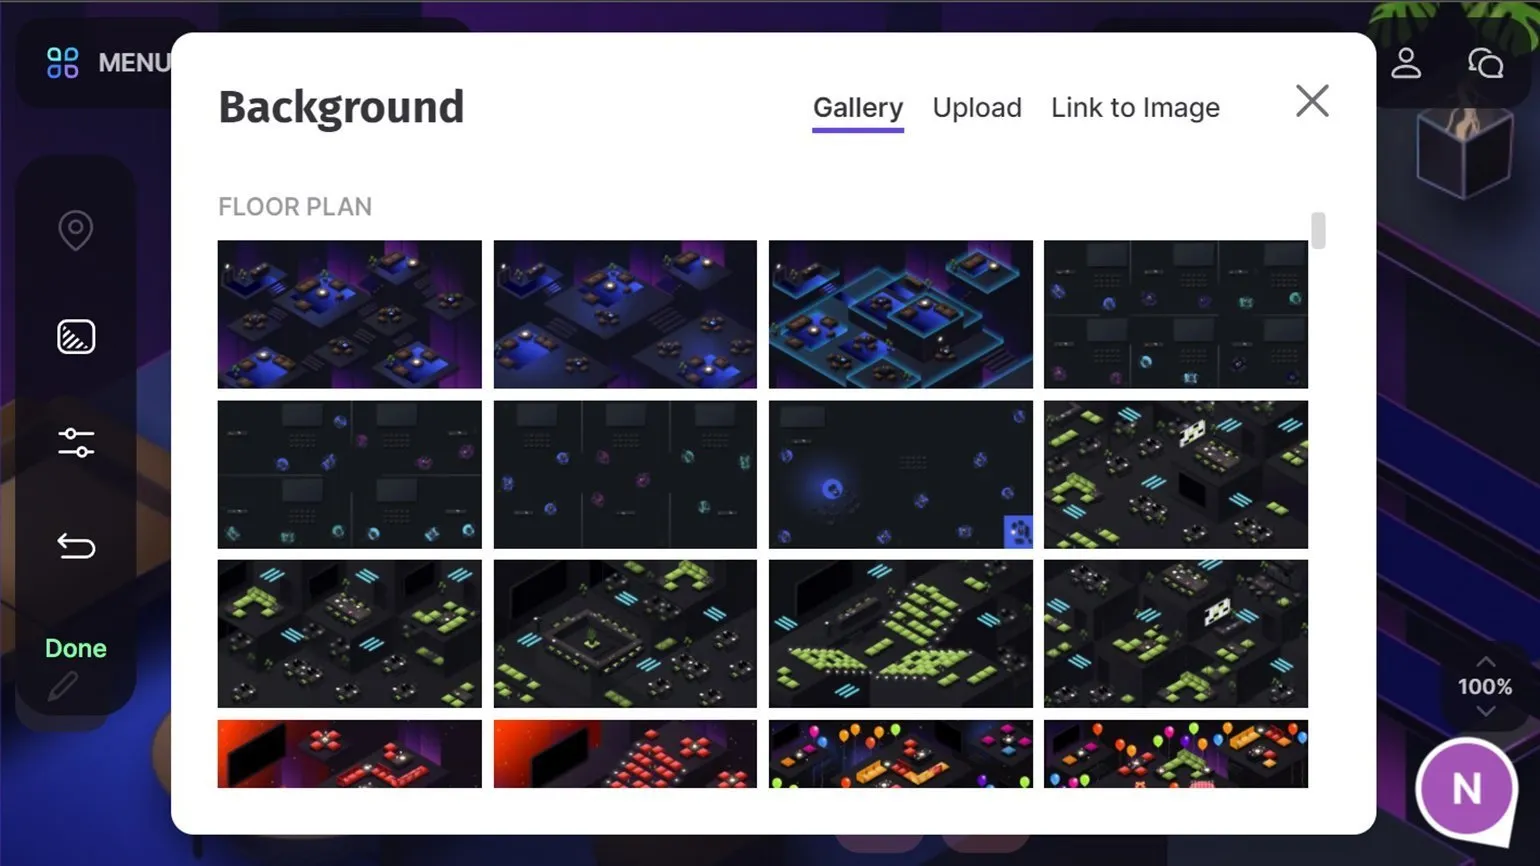Viewport: 1540px width, 866px height.
Task: Switch to the Link to Image tab
Action: pyautogui.click(x=1135, y=108)
